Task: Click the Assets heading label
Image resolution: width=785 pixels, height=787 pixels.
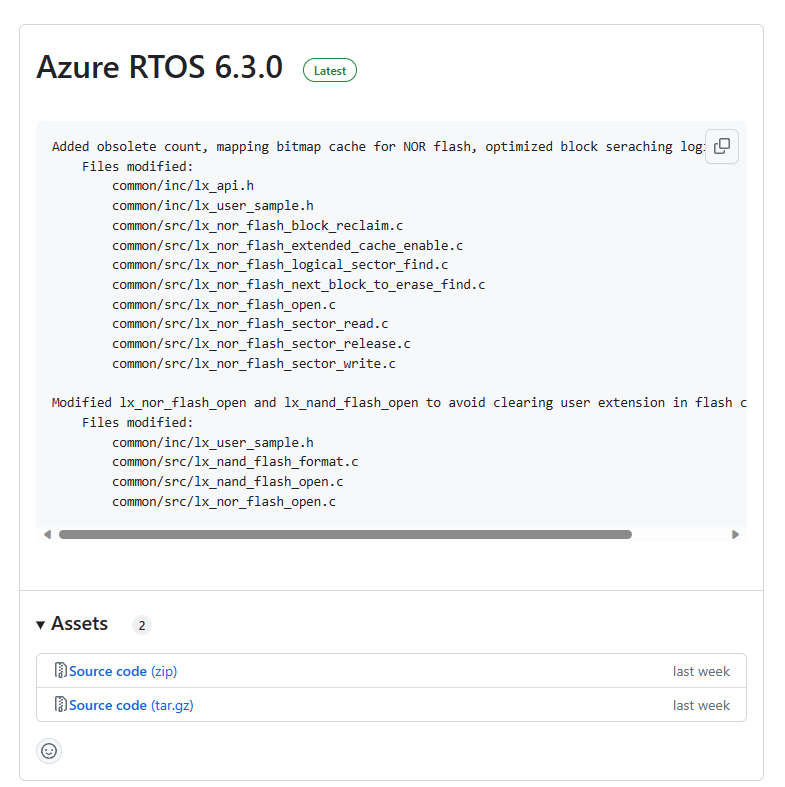Action: (79, 623)
